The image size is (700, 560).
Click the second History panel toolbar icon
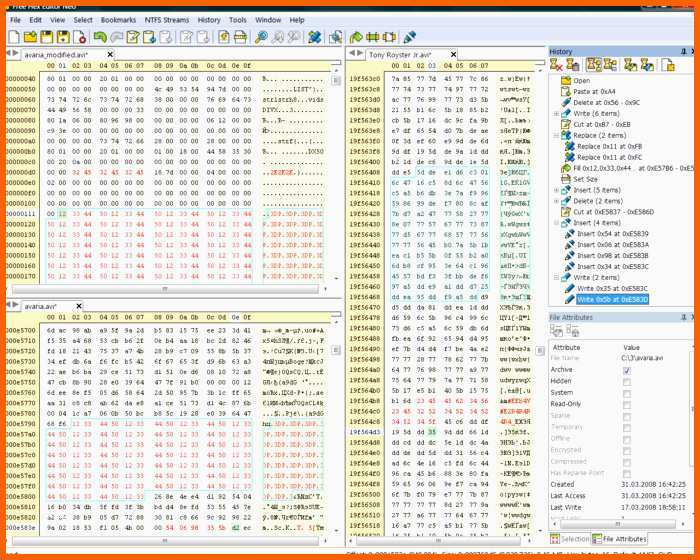click(572, 65)
